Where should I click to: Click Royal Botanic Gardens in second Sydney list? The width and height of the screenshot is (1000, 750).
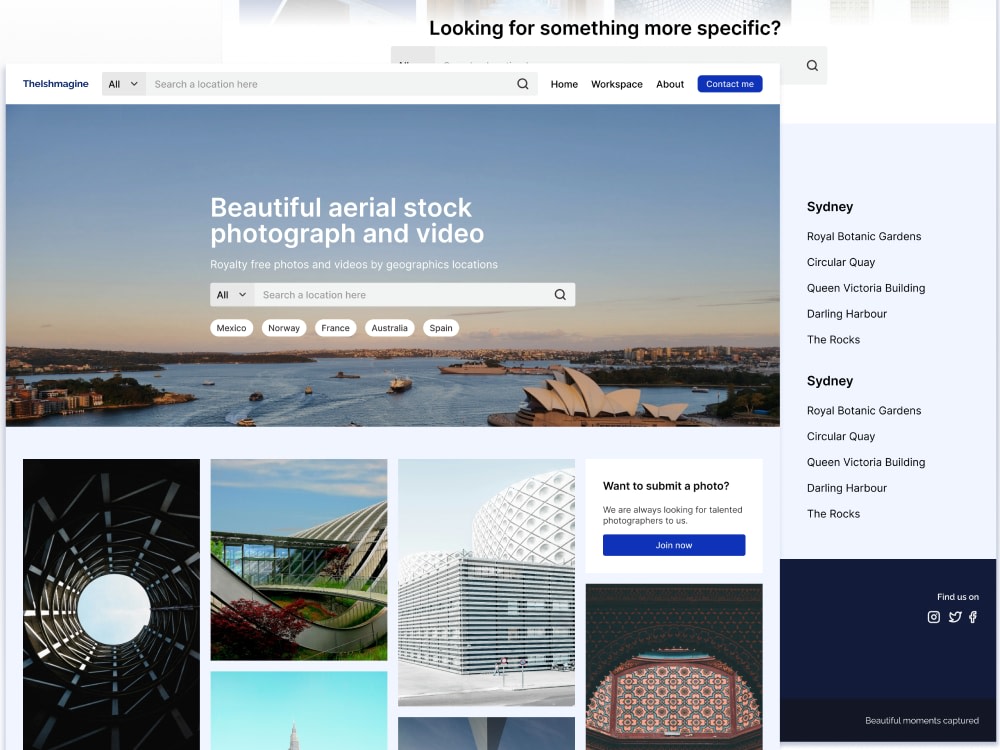tap(864, 411)
